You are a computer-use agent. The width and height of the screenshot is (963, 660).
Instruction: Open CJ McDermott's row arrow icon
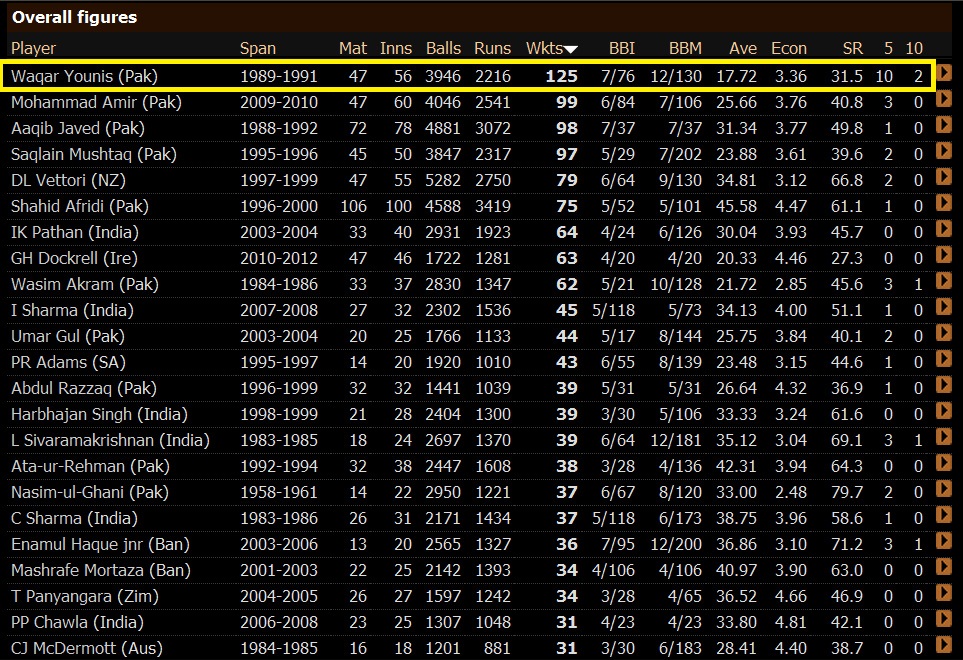point(944,645)
